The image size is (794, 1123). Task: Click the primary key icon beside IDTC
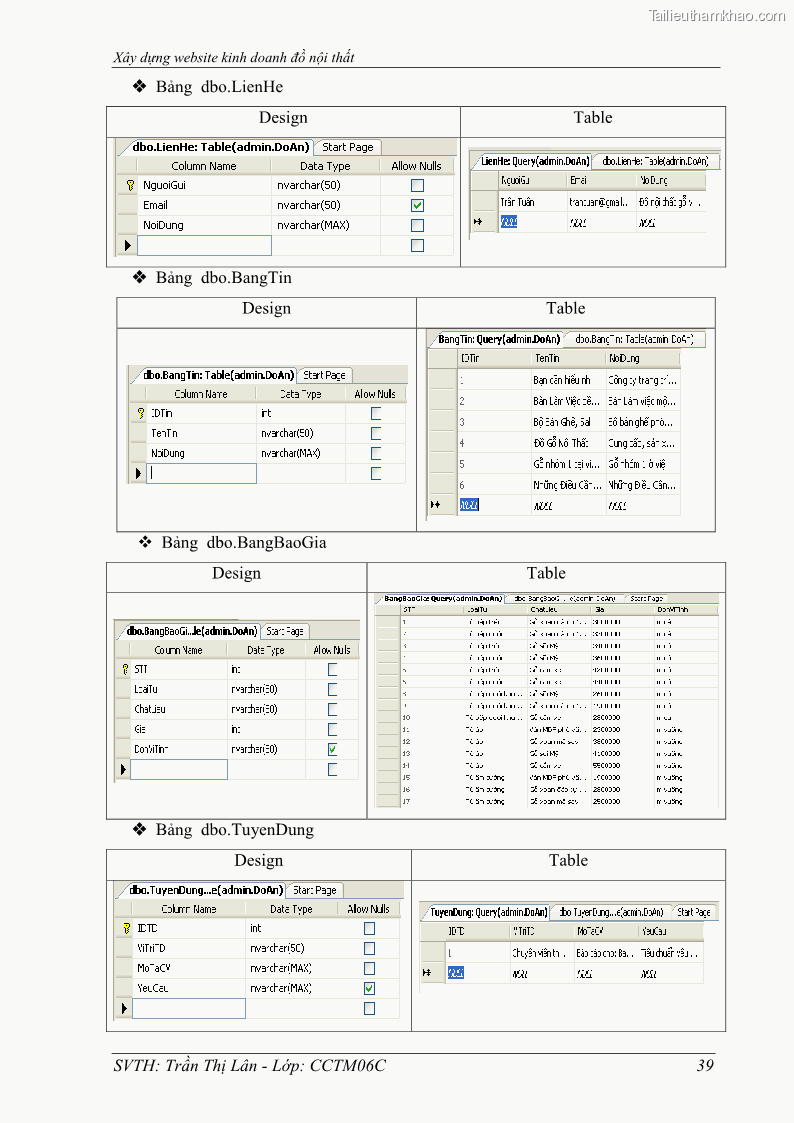[126, 928]
